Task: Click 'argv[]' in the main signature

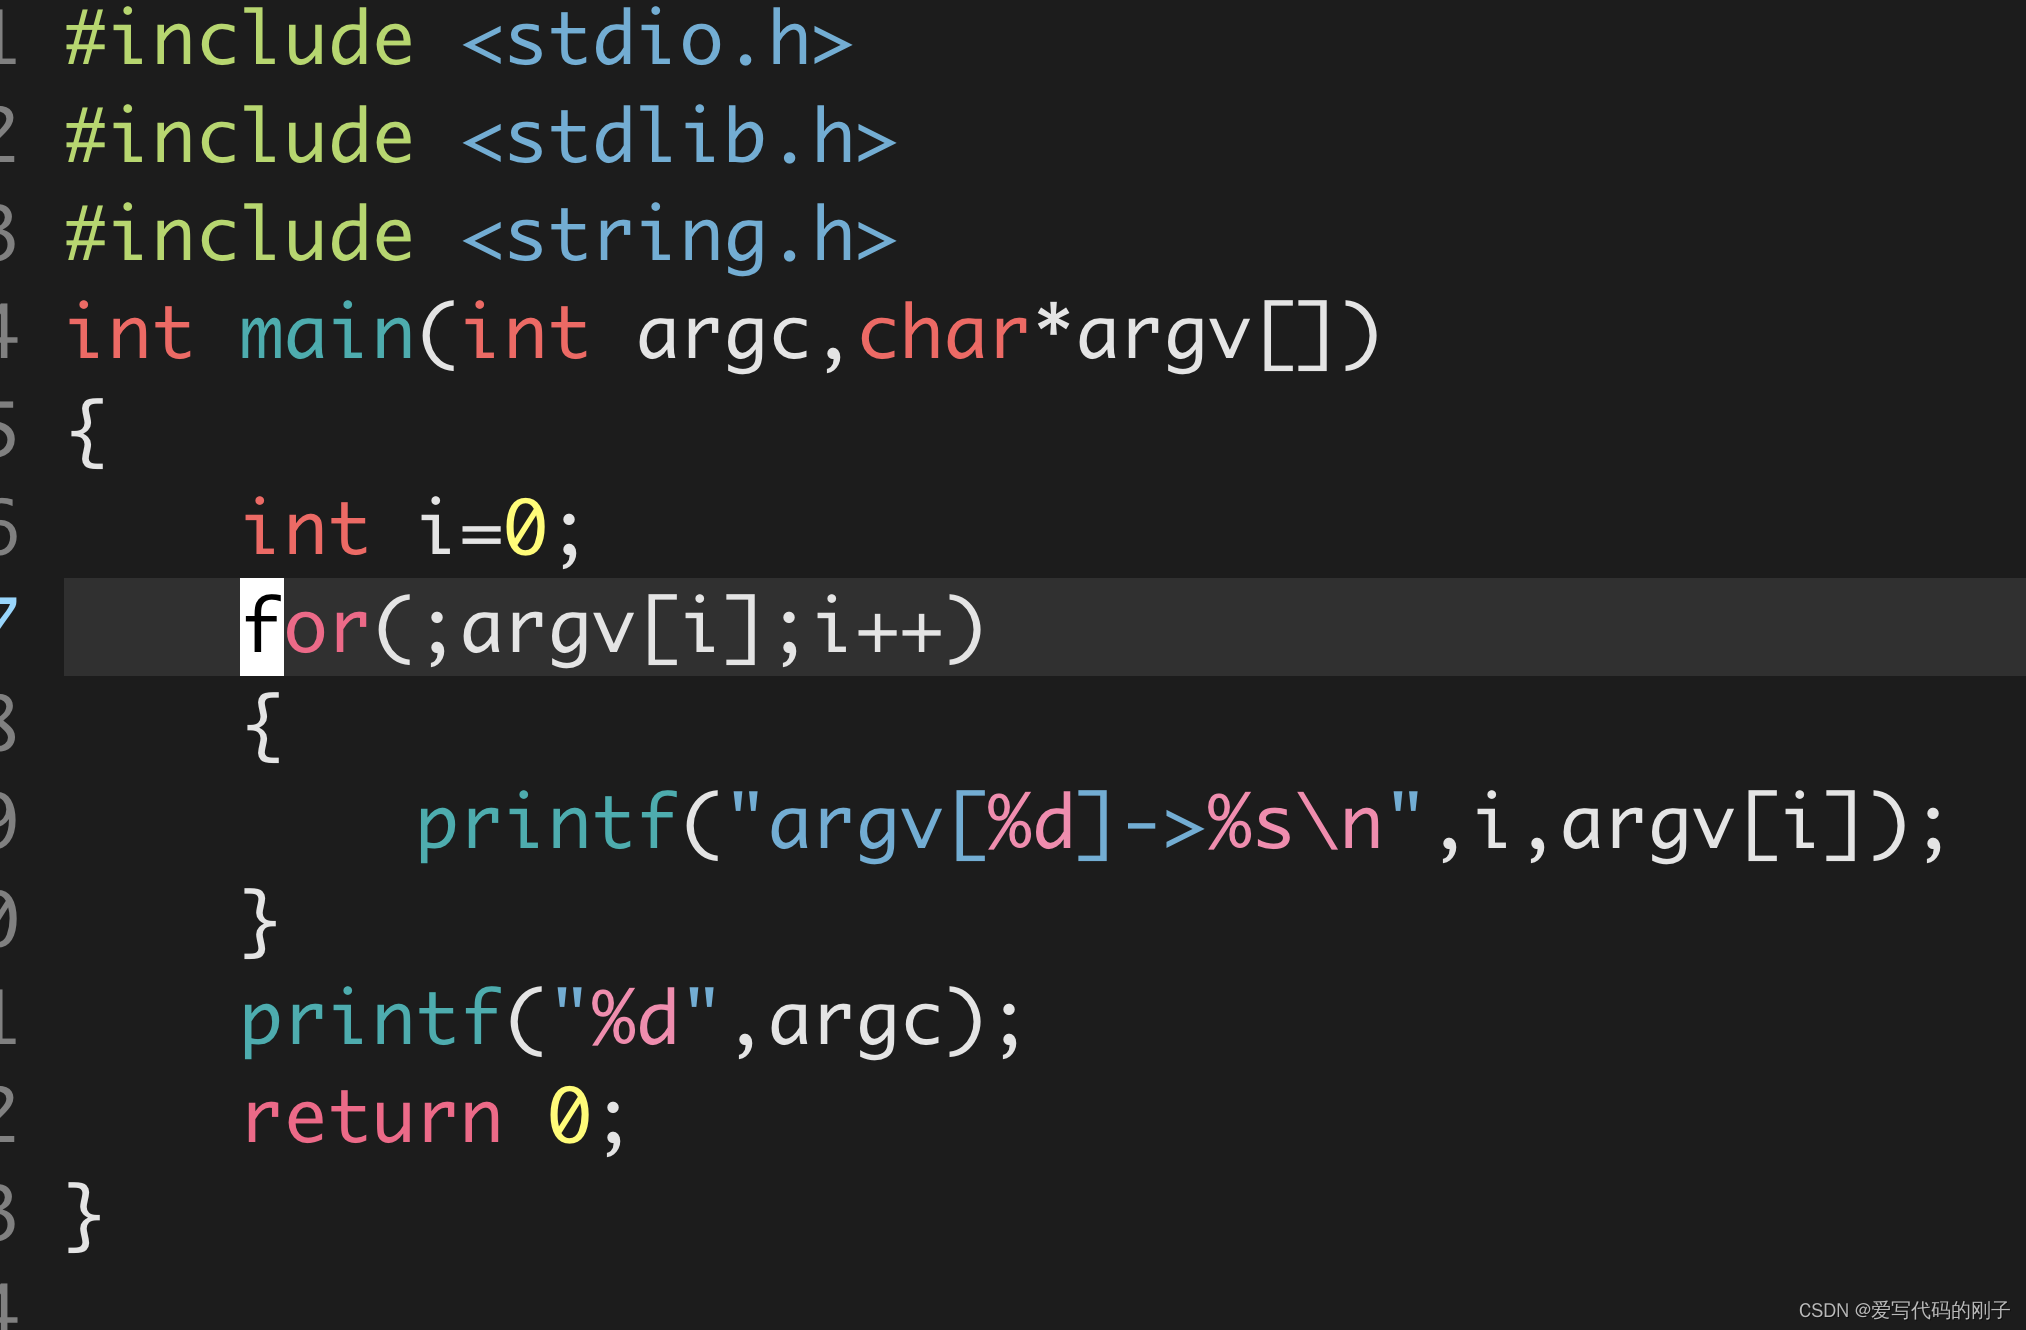Action: click(1205, 337)
